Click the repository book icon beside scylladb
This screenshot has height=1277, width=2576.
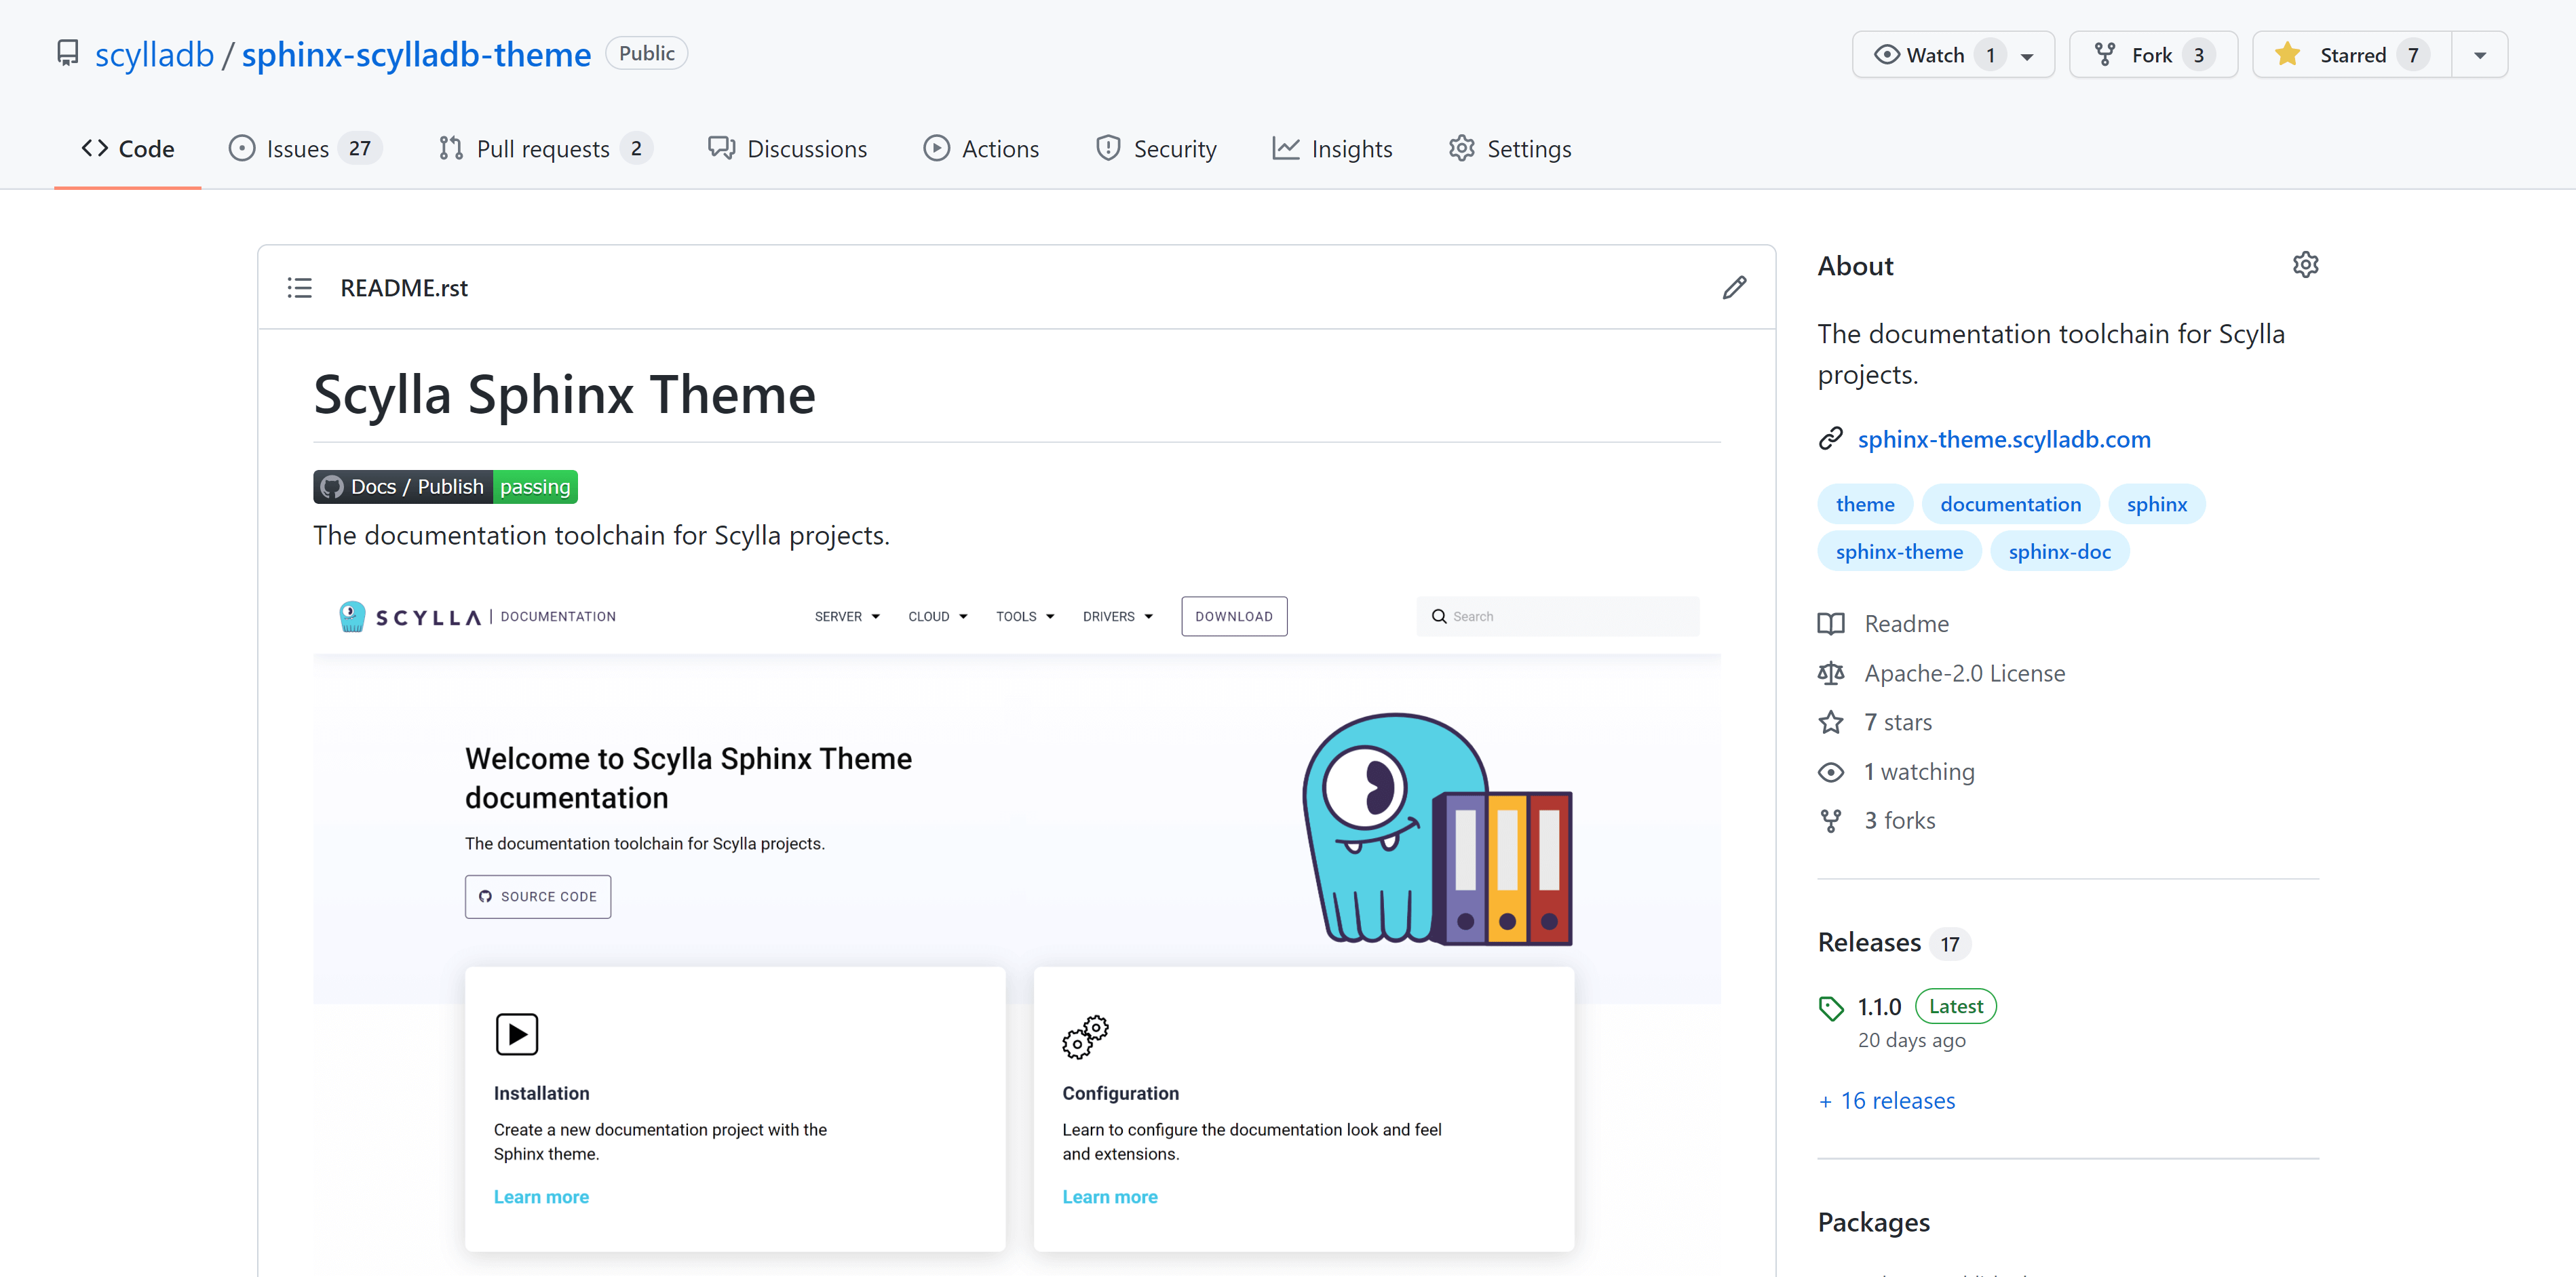click(x=67, y=53)
